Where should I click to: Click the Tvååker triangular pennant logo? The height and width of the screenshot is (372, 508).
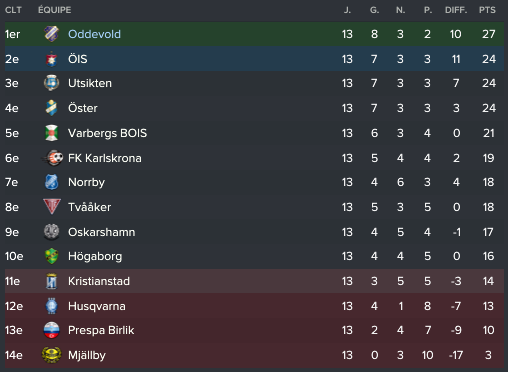[52, 207]
